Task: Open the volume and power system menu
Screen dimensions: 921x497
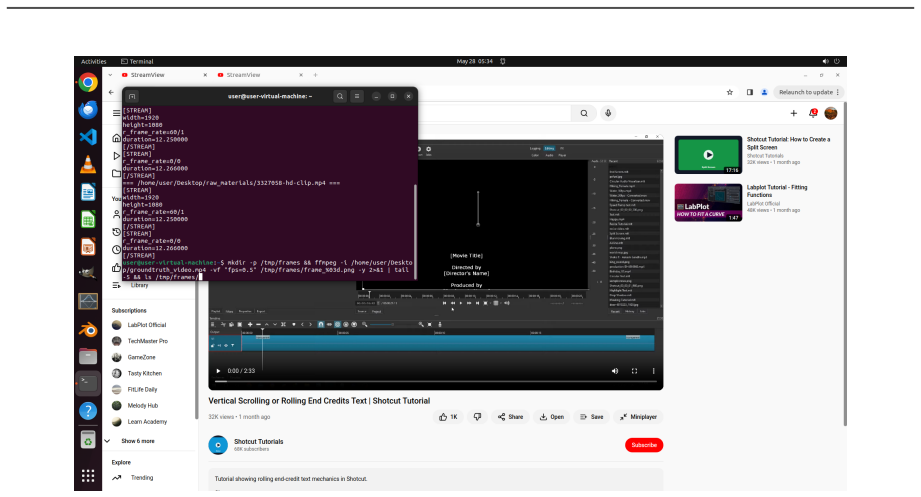Action: tap(831, 61)
